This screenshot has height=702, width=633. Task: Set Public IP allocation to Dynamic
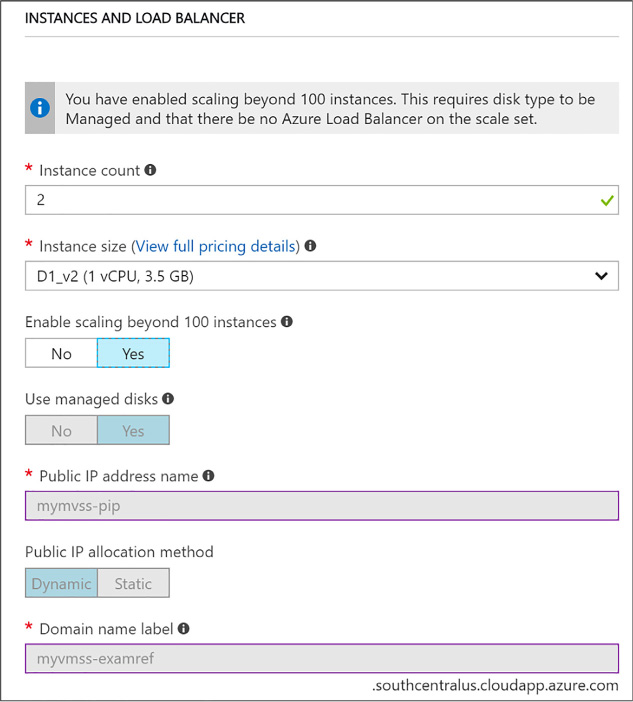click(x=61, y=583)
